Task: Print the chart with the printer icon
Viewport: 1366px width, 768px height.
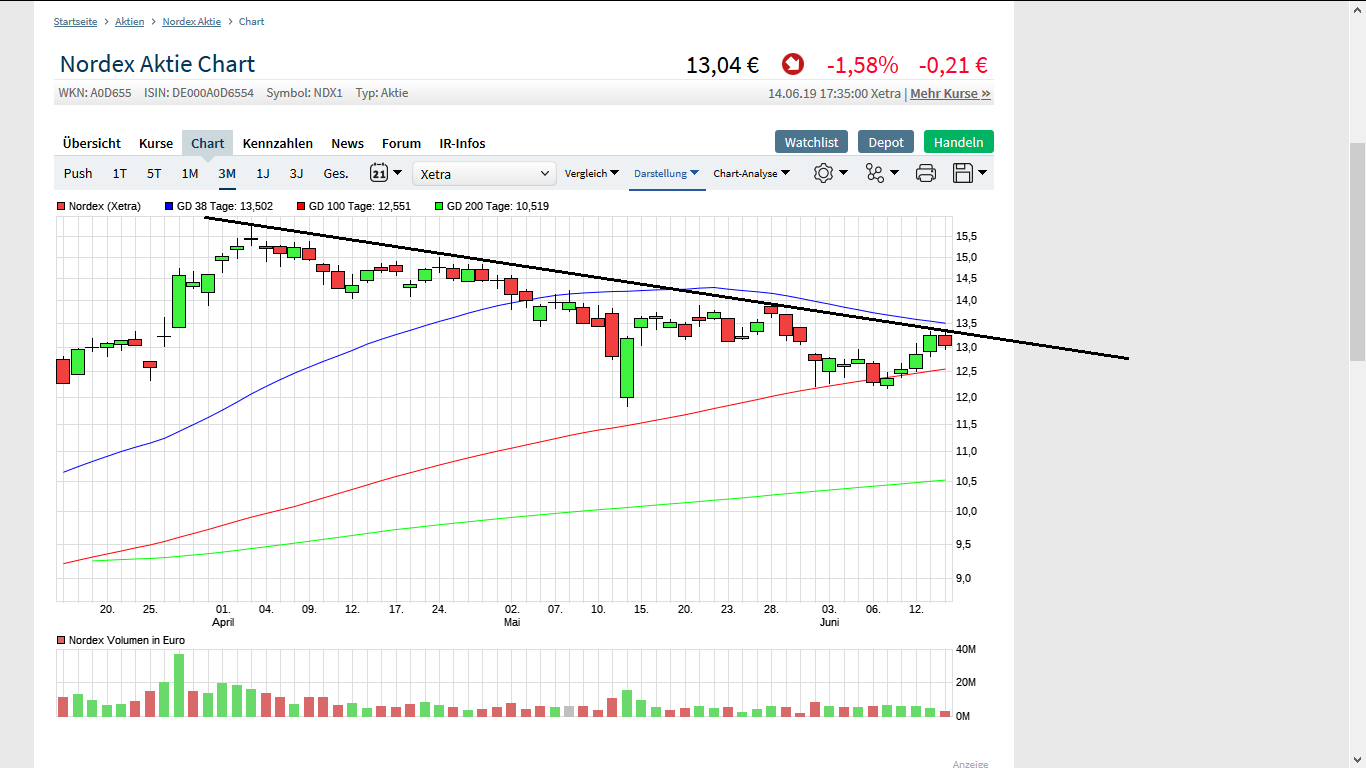Action: coord(926,173)
